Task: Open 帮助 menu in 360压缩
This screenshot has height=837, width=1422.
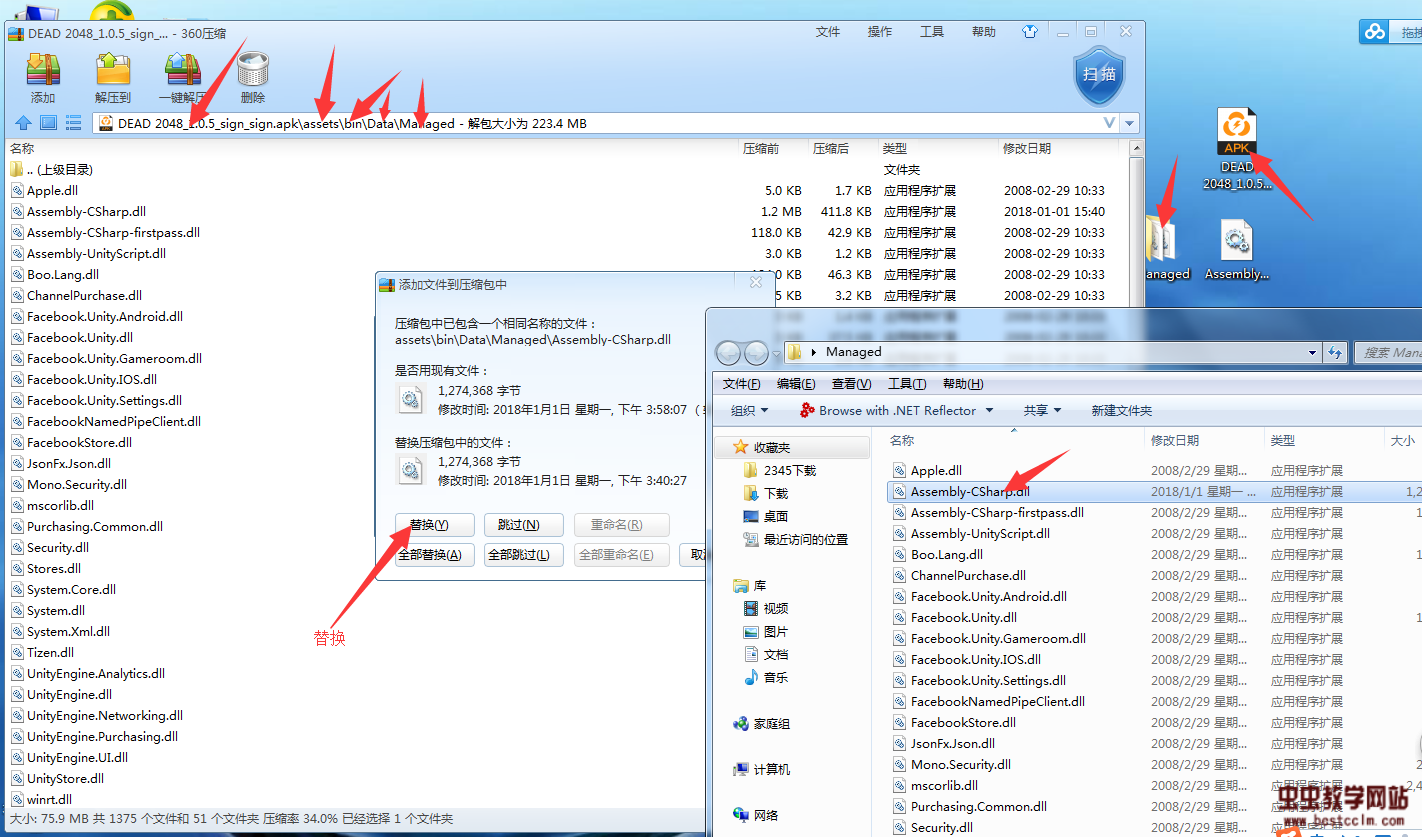Action: [x=984, y=32]
